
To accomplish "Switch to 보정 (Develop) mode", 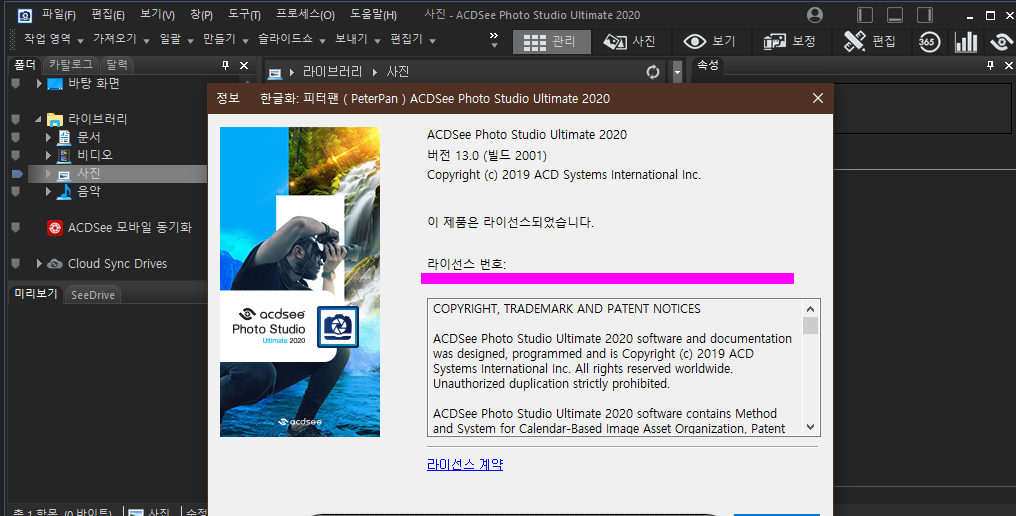I will (x=790, y=42).
